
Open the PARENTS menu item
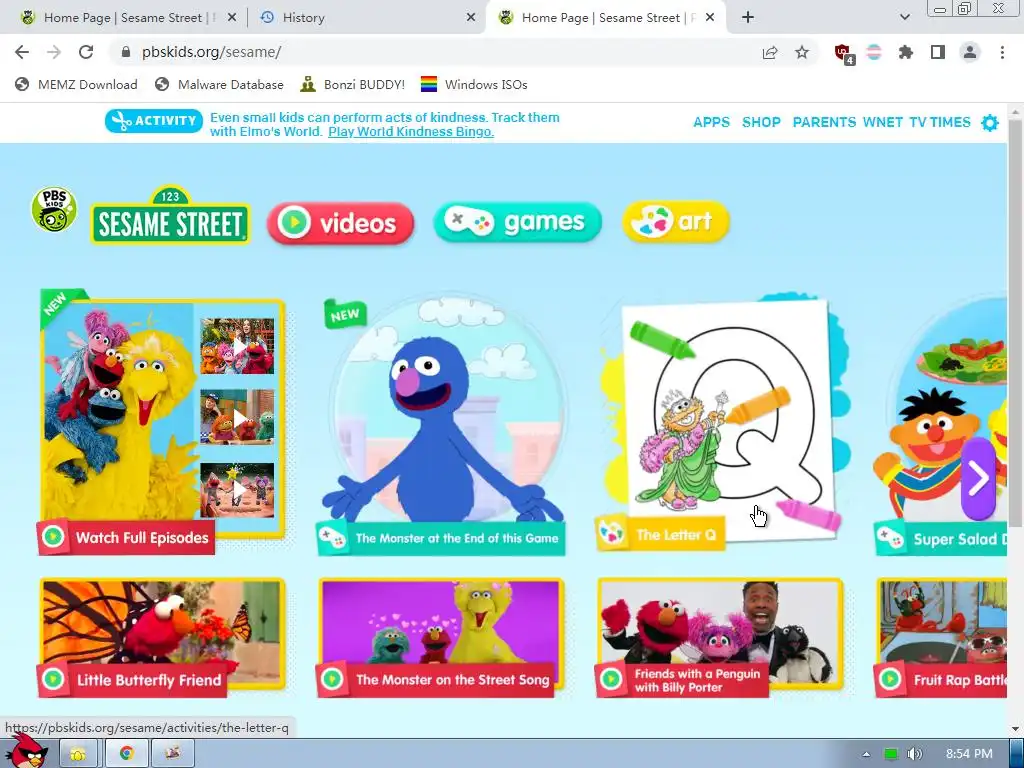[824, 122]
